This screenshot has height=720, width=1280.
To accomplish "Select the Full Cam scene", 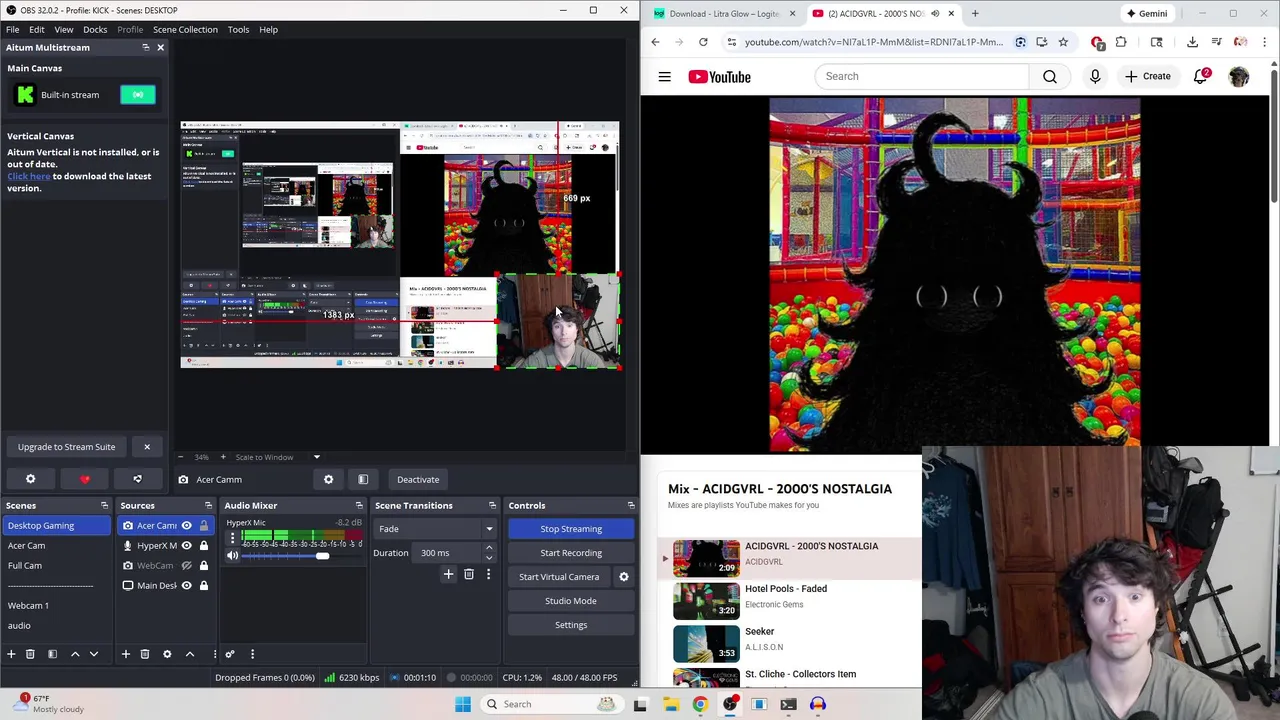I will tap(56, 565).
